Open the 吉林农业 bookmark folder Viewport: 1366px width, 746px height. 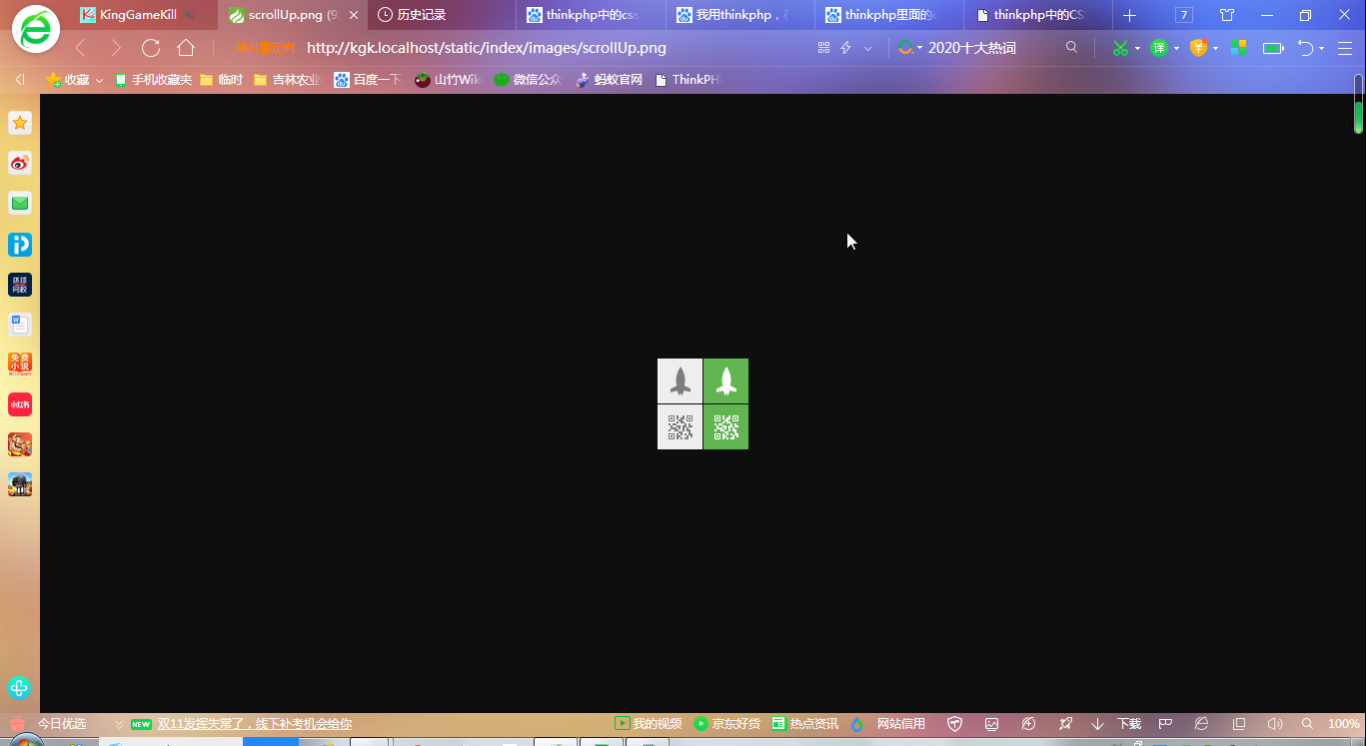click(x=288, y=79)
